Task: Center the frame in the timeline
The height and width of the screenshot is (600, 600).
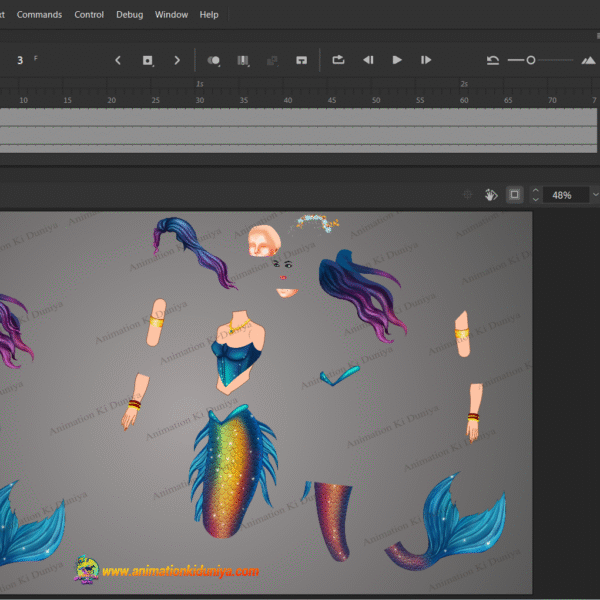Action: (302, 60)
